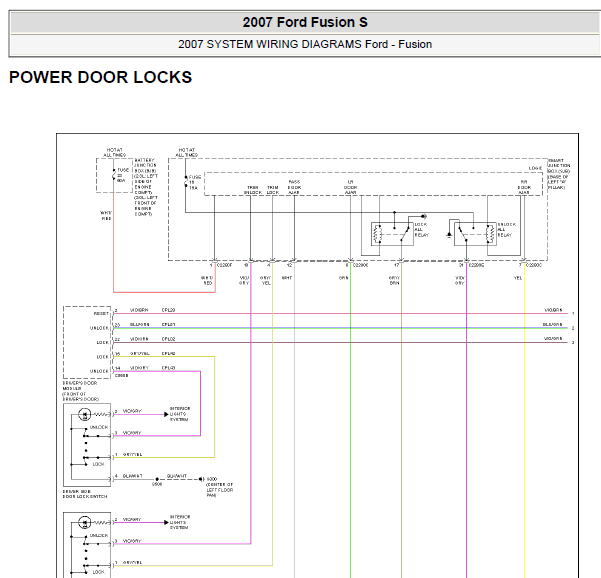Click the first "INTERIOR LIGHTS SYSTEM" label
The height and width of the screenshot is (578, 601).
[180, 414]
